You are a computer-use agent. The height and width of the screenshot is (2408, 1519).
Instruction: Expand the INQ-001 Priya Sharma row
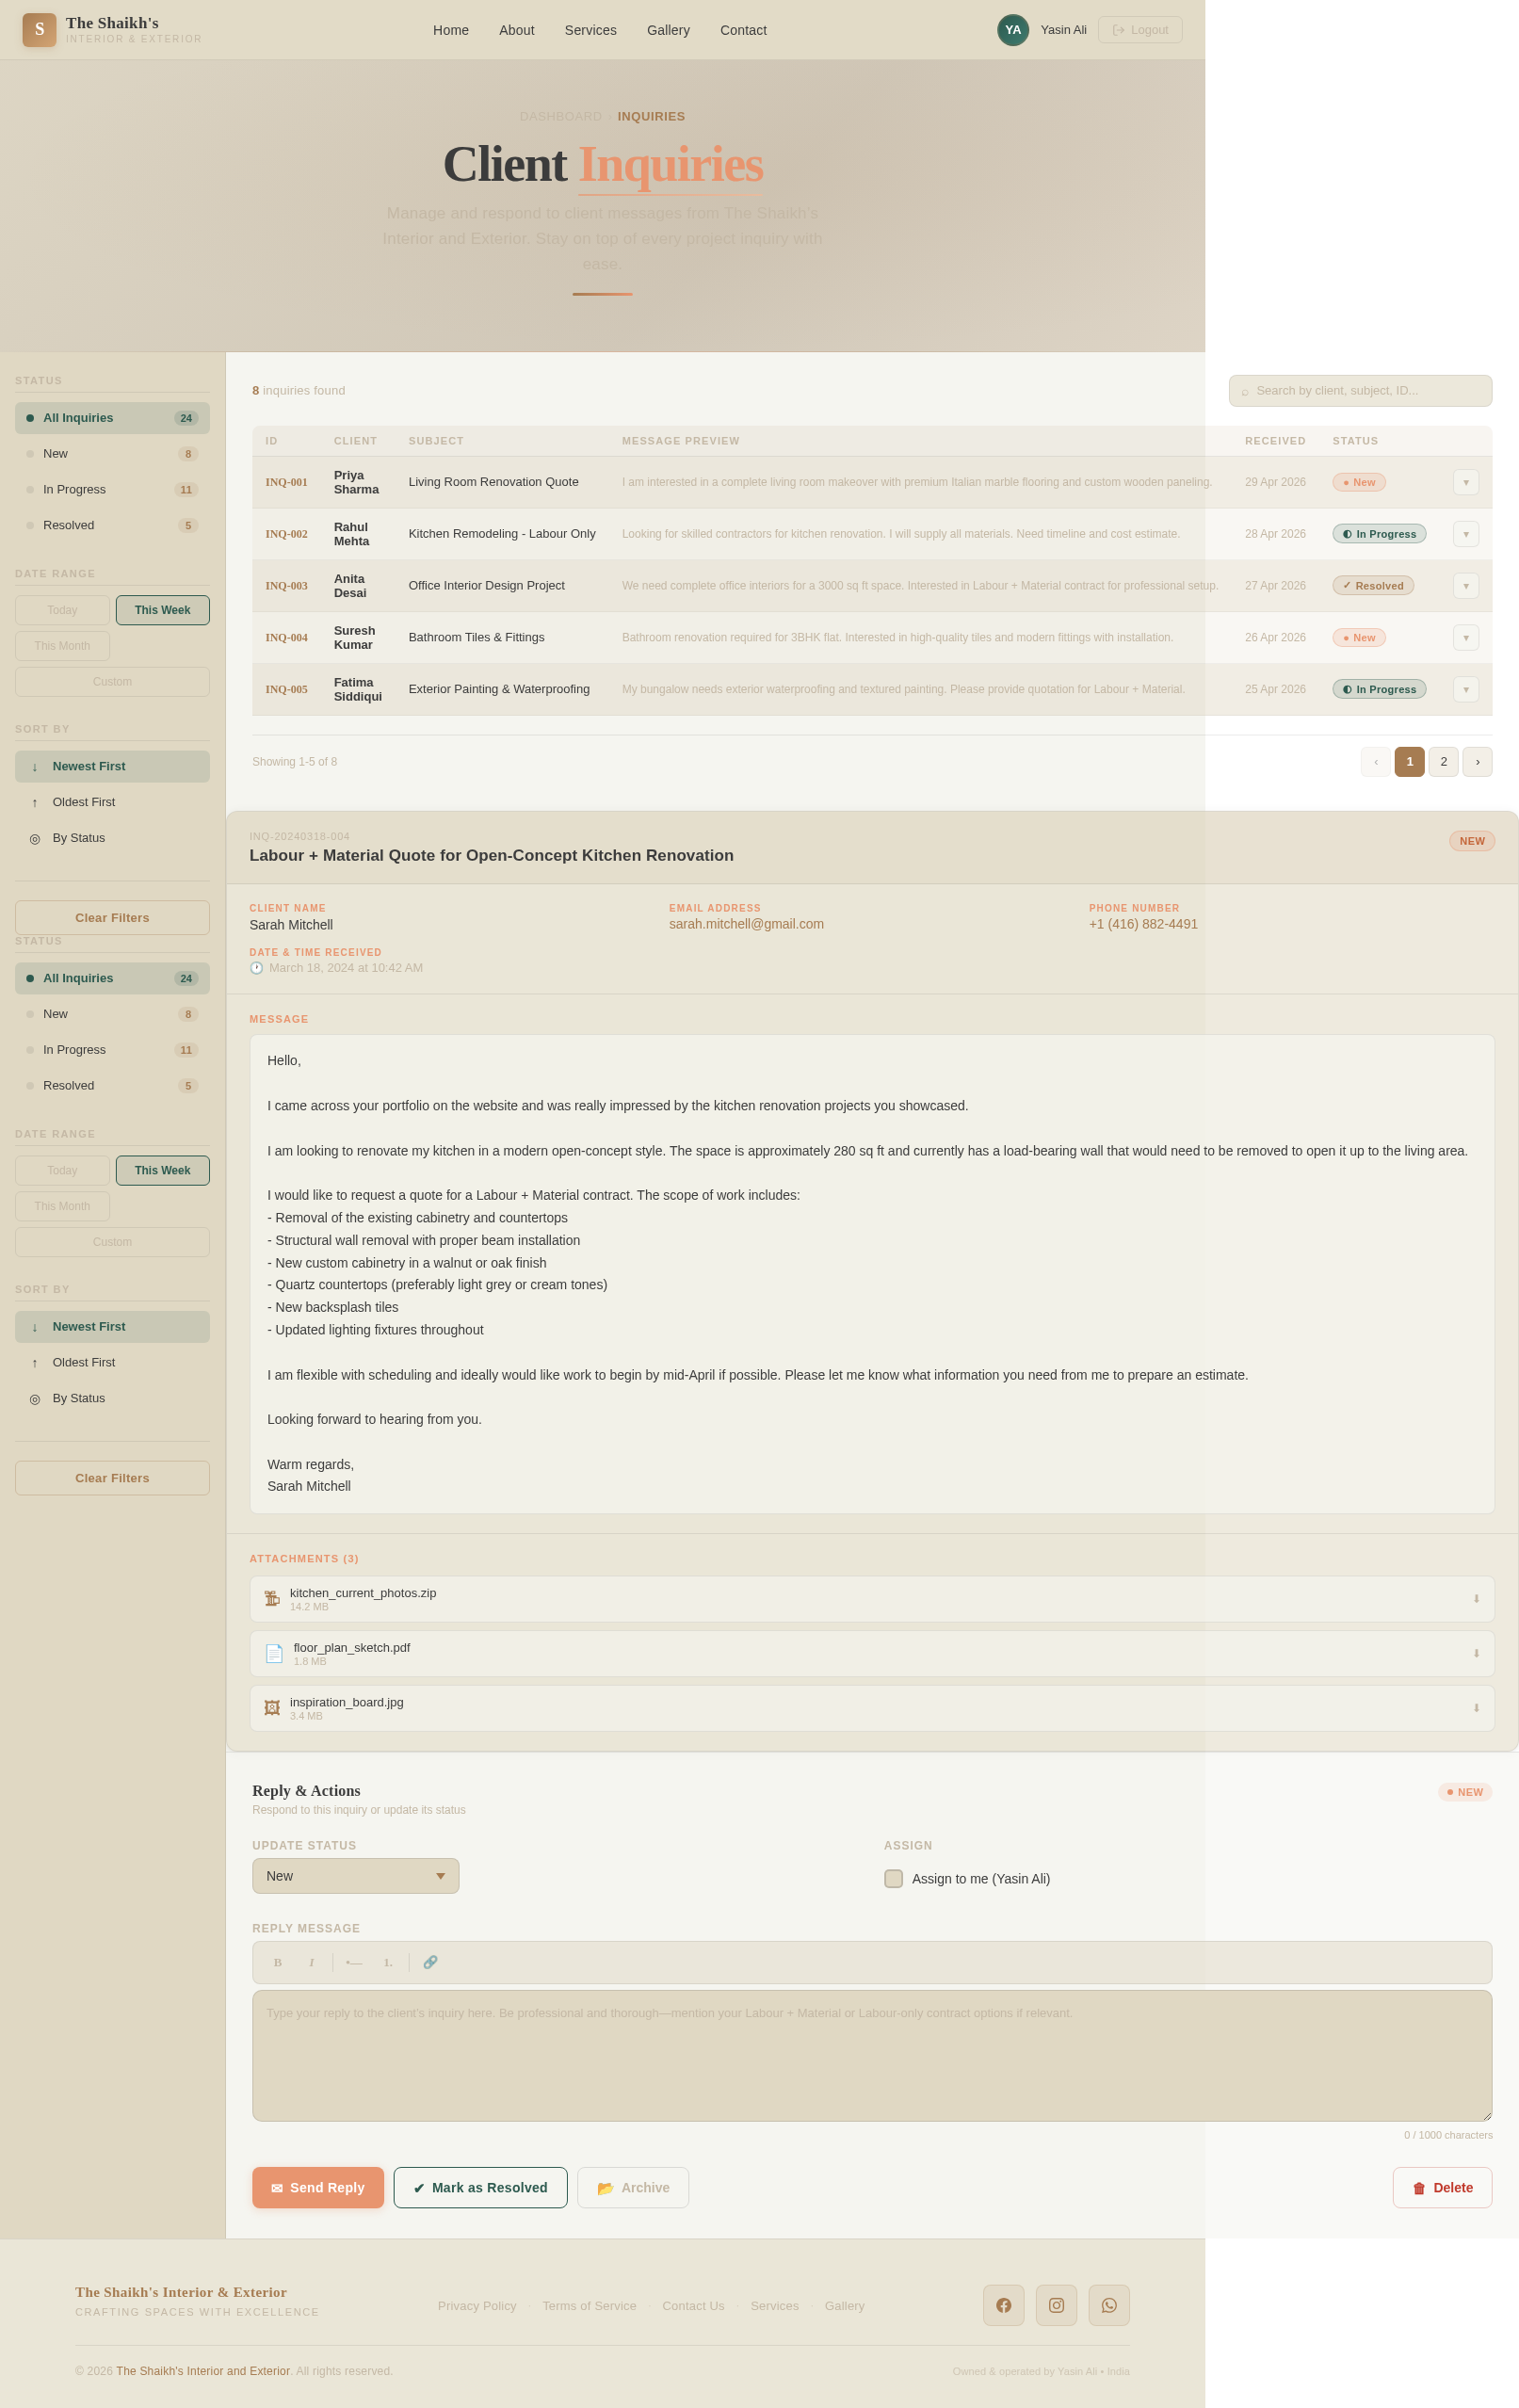[x=1465, y=482]
